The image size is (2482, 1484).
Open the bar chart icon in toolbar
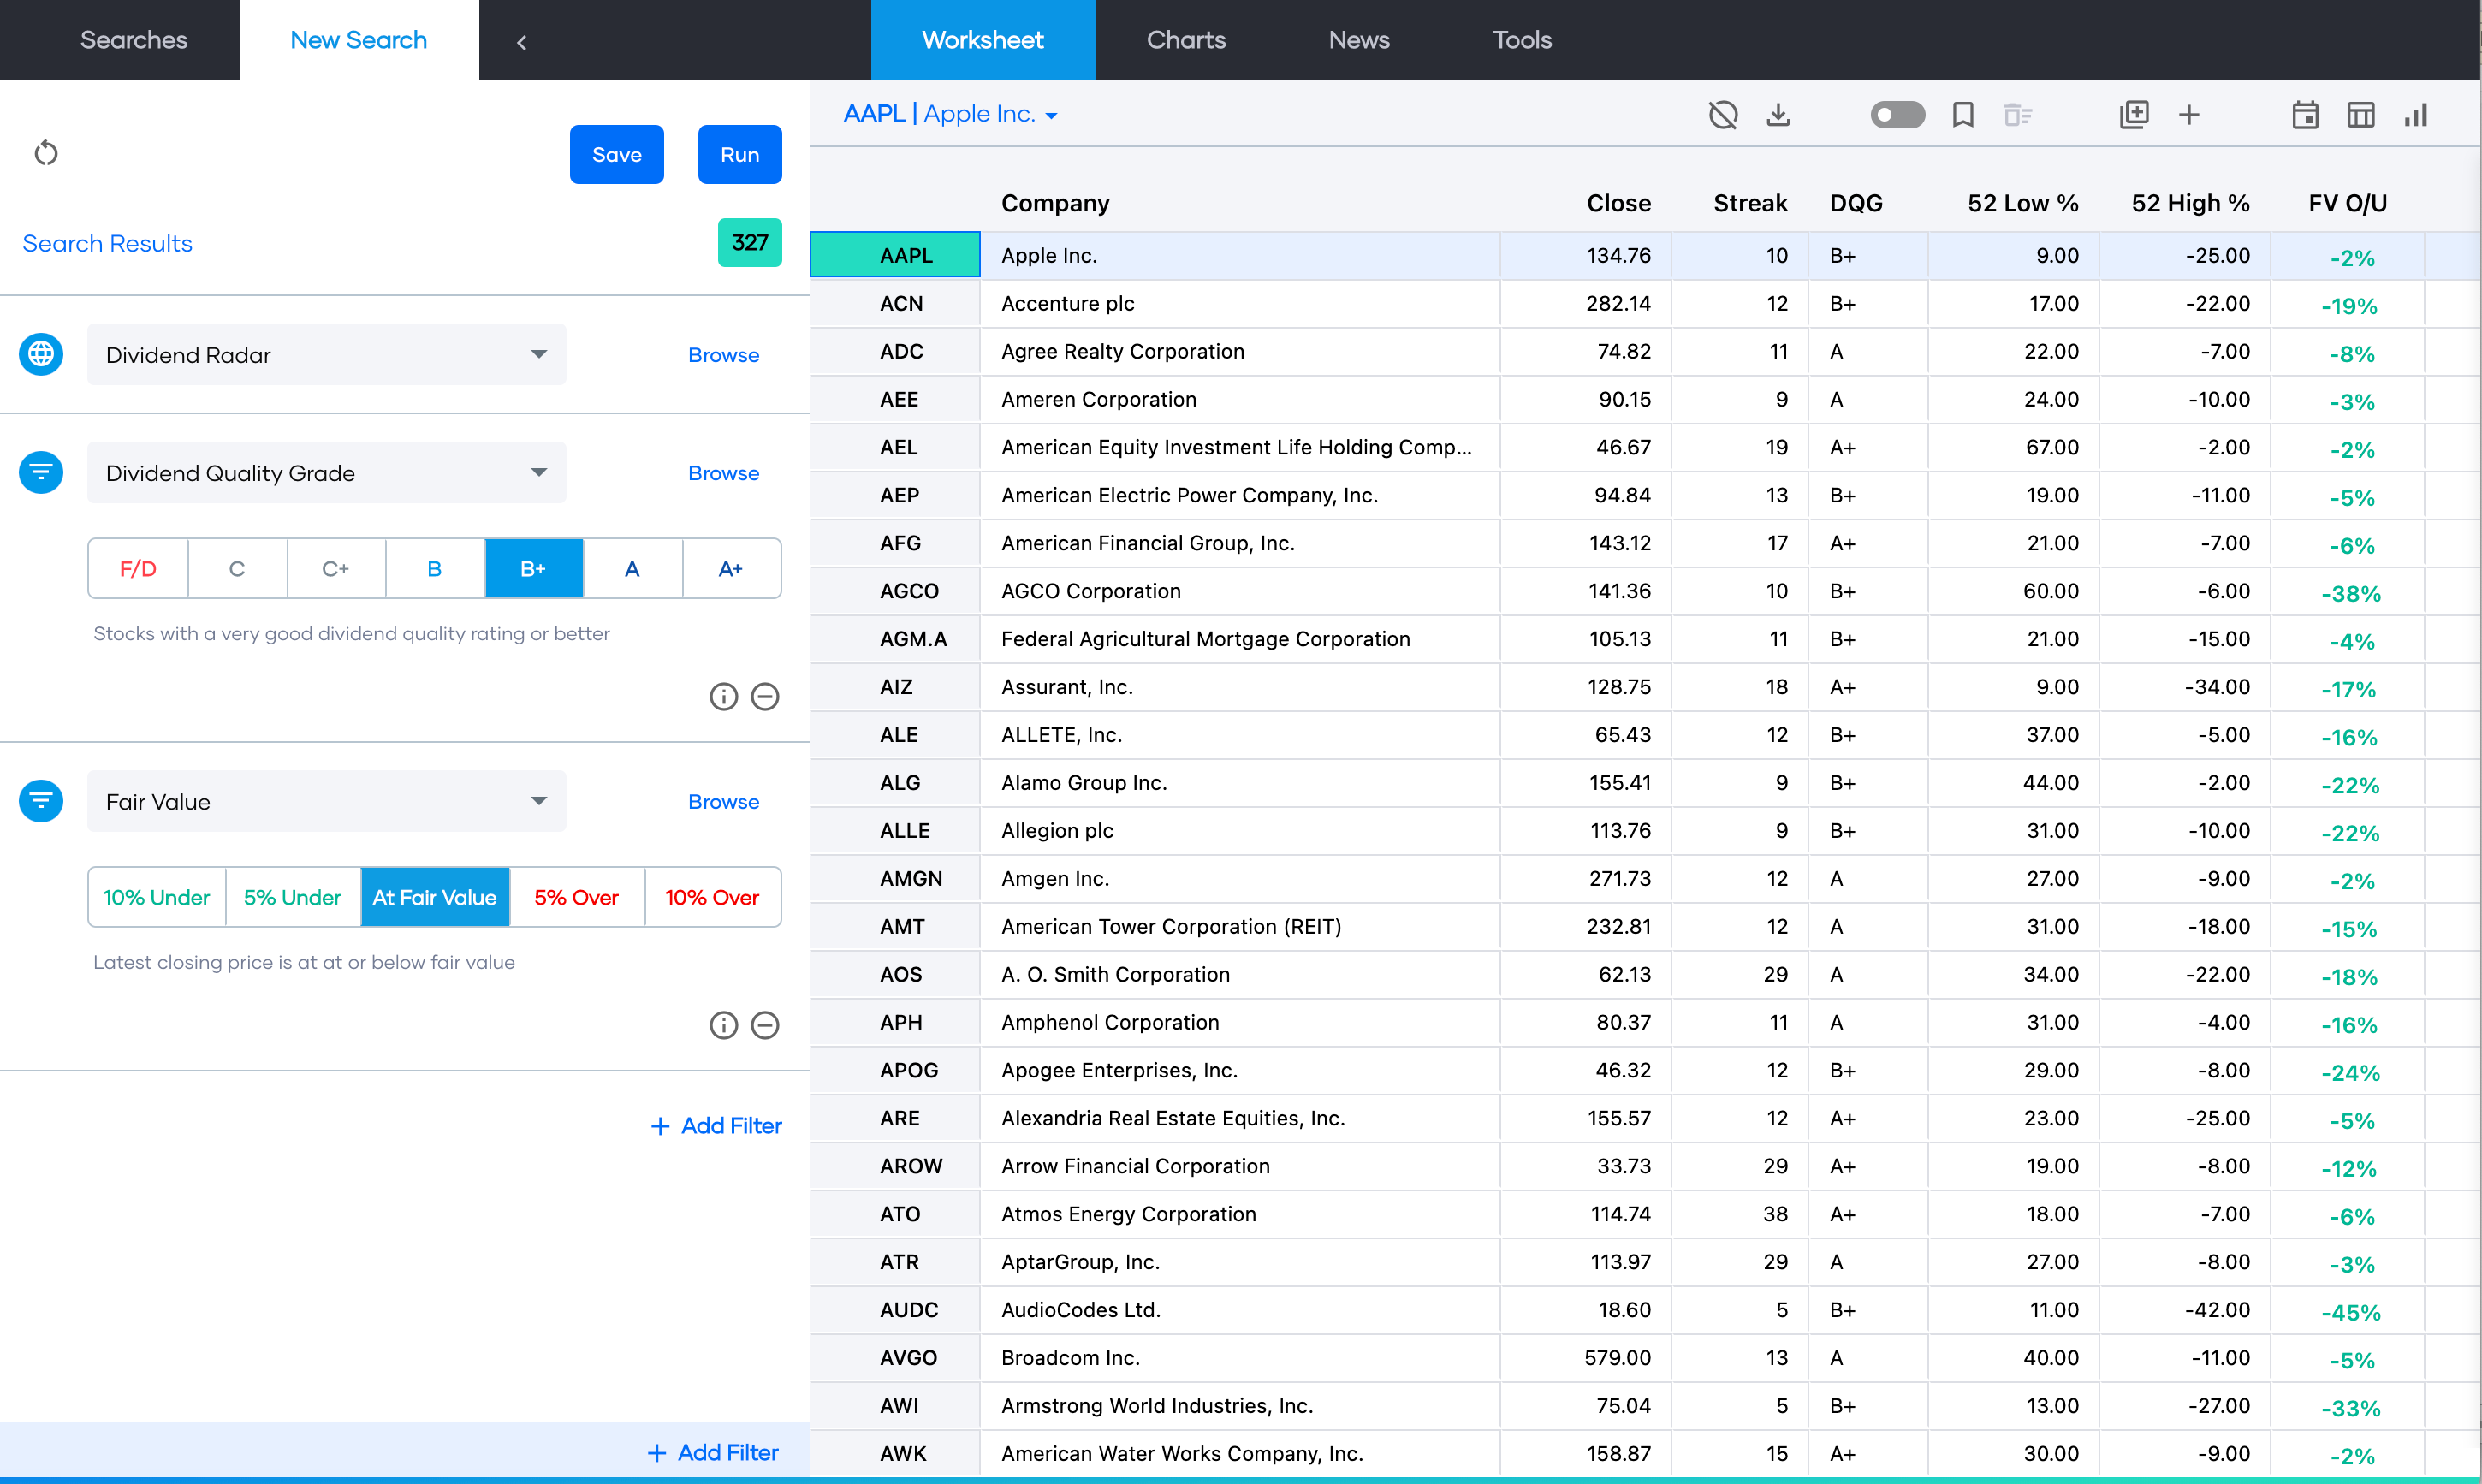click(2416, 115)
